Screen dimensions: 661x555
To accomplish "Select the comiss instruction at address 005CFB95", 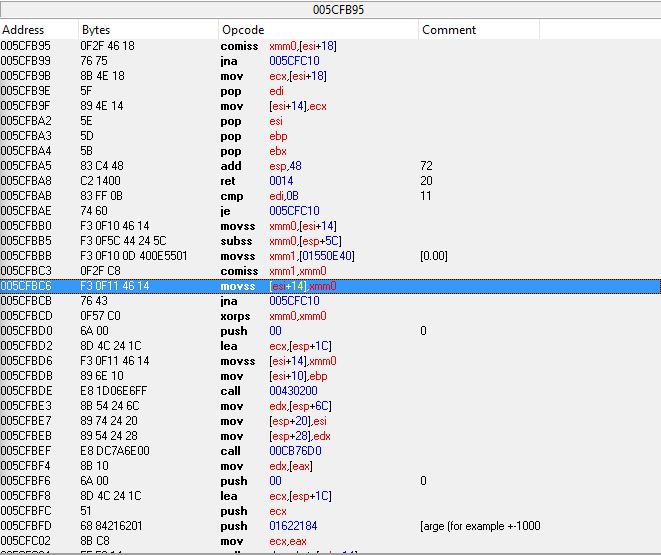I will point(236,46).
